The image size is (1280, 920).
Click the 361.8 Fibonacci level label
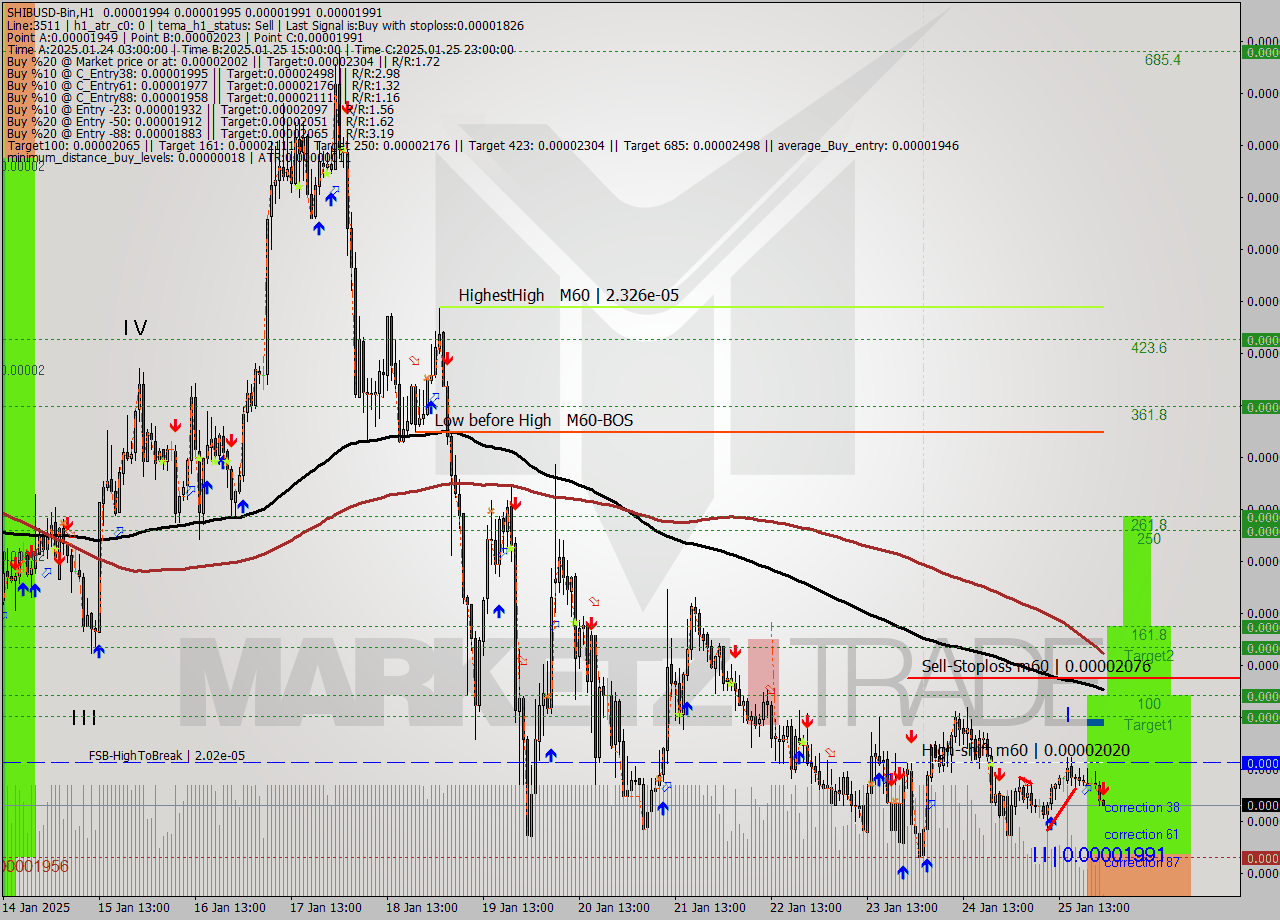point(1149,414)
